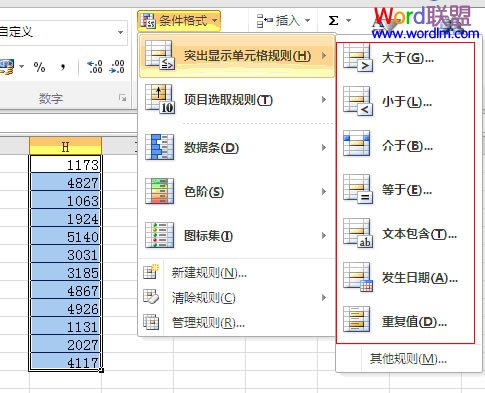Click the less than rule icon

click(x=358, y=101)
